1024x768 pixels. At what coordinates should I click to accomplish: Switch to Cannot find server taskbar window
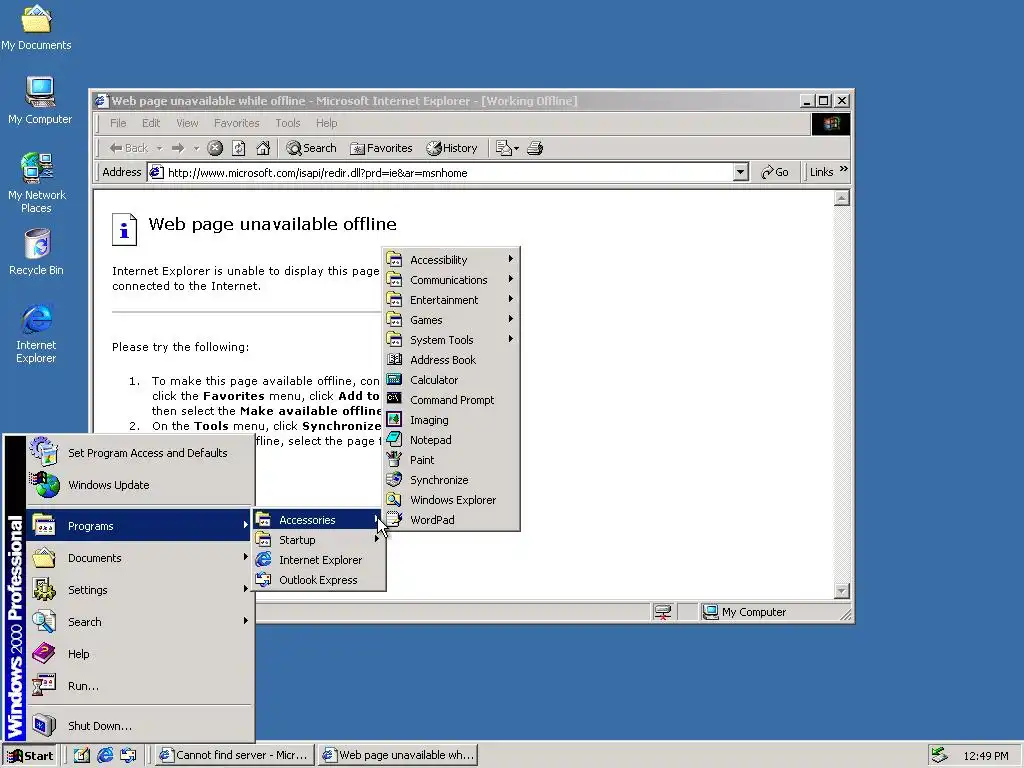235,755
